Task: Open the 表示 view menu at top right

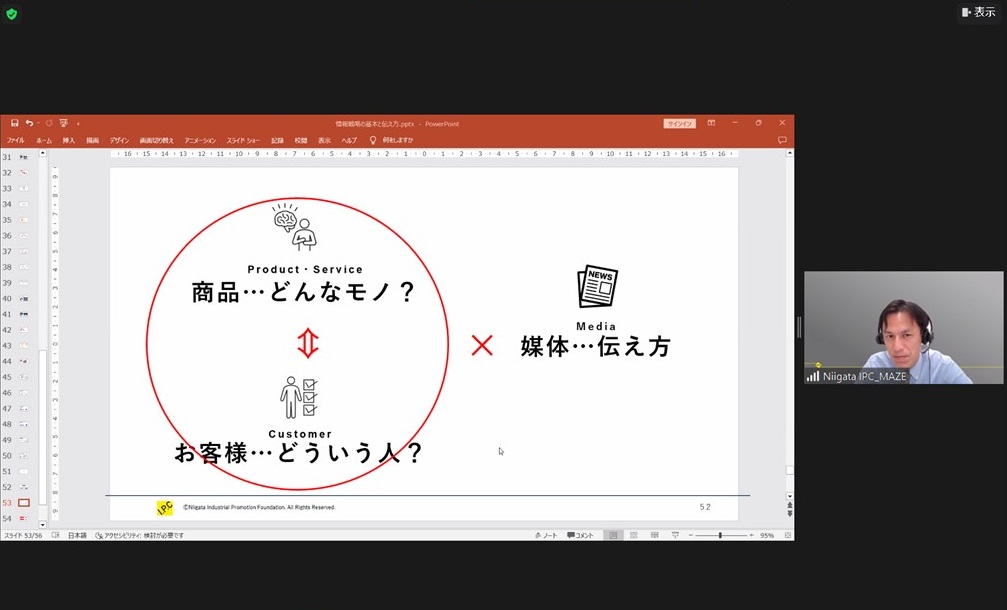Action: click(x=978, y=12)
